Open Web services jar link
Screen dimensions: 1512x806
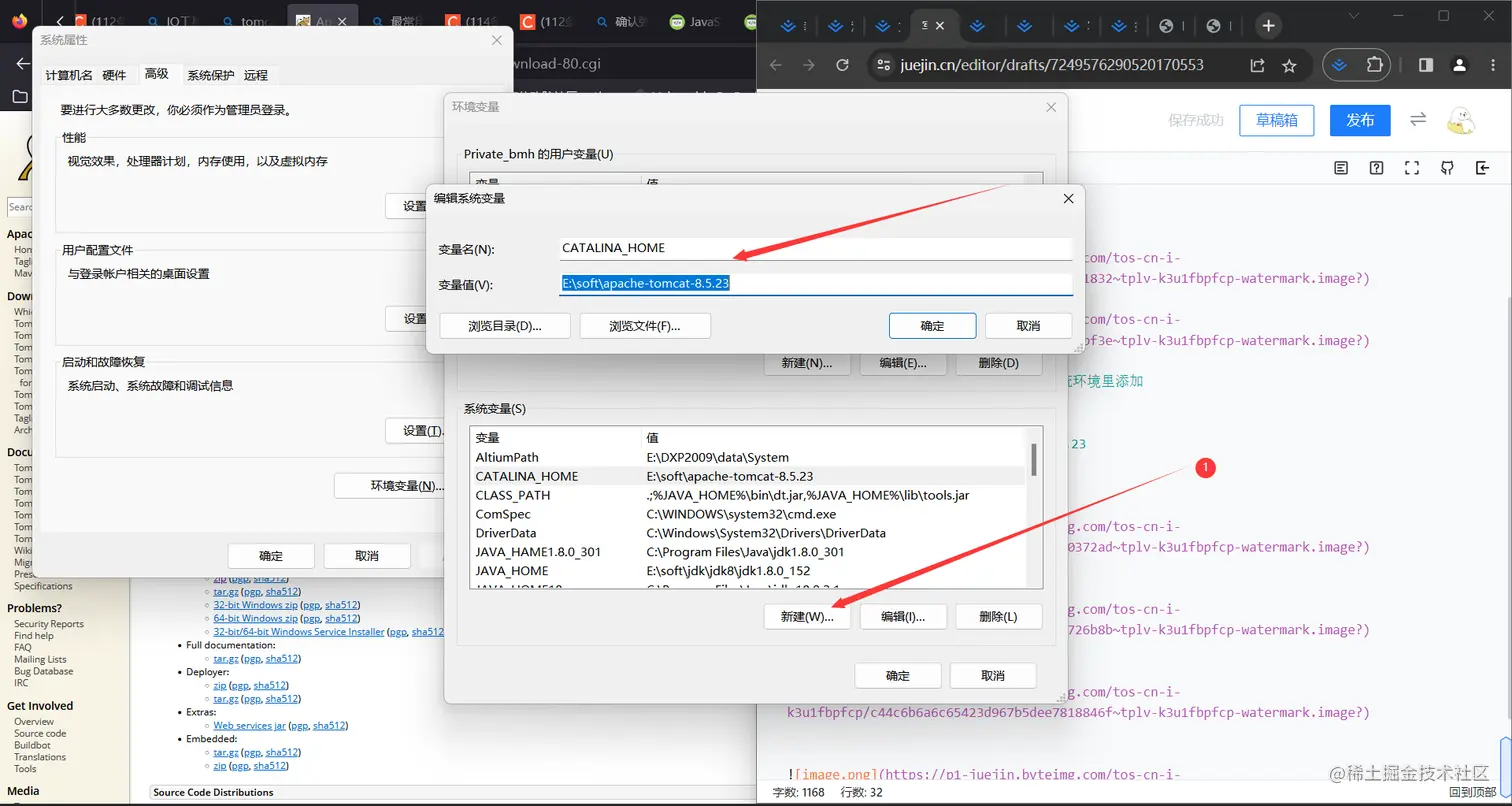(250, 725)
